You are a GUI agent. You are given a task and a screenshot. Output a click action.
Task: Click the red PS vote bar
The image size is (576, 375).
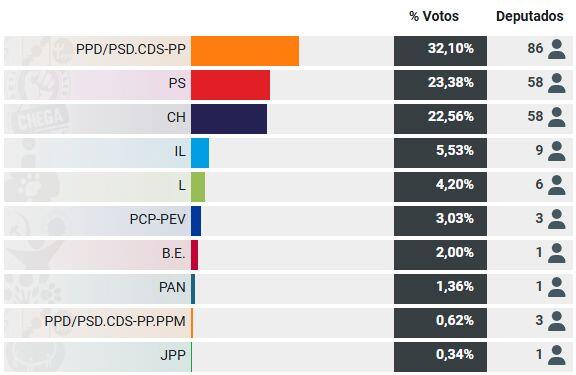pyautogui.click(x=230, y=85)
